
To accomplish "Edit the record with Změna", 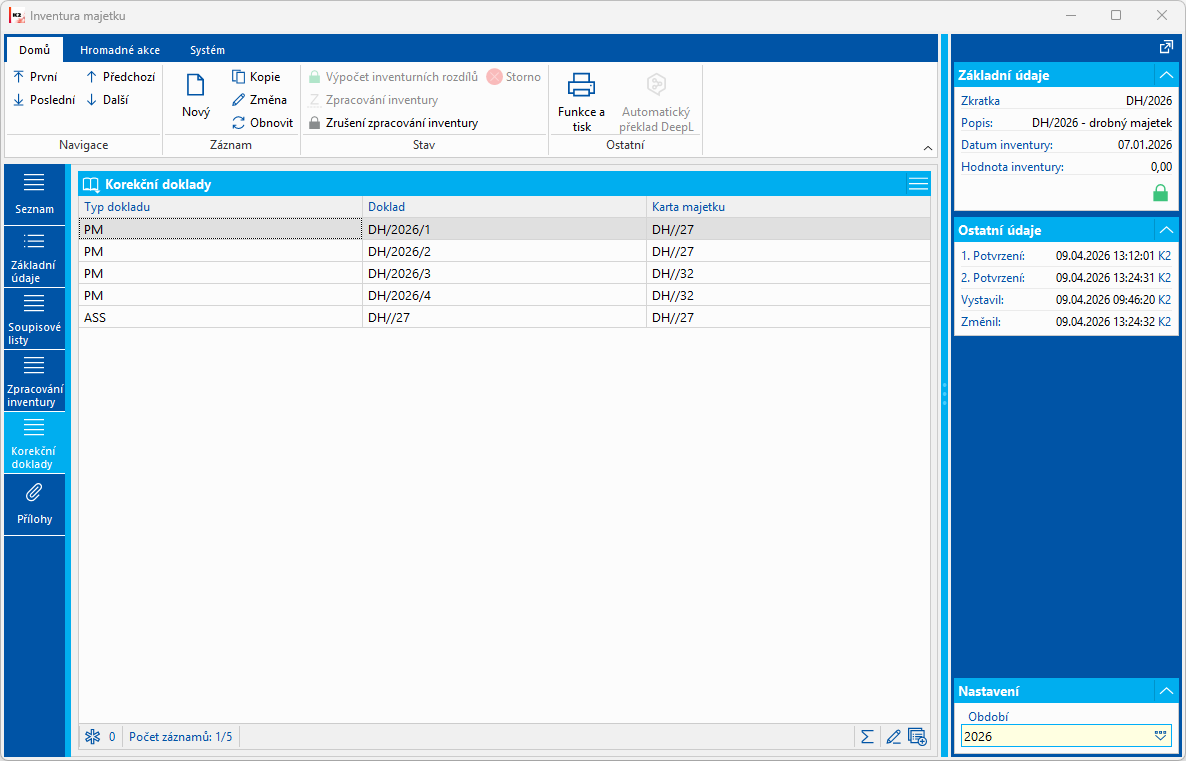I will click(x=259, y=100).
